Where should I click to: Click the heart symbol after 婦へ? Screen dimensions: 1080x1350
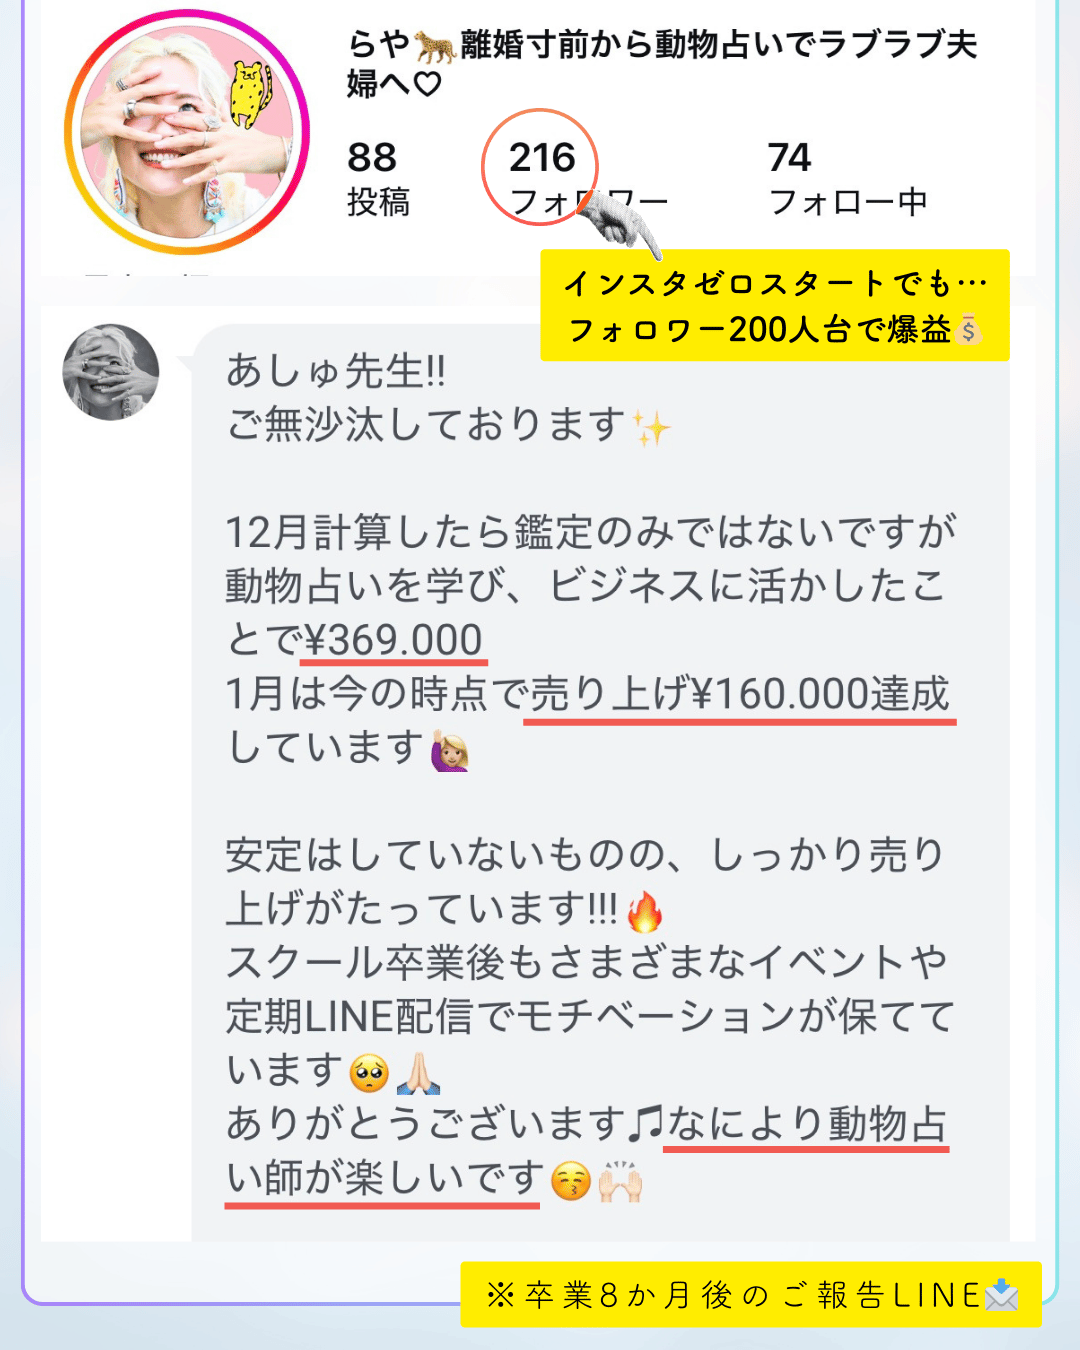pos(427,84)
